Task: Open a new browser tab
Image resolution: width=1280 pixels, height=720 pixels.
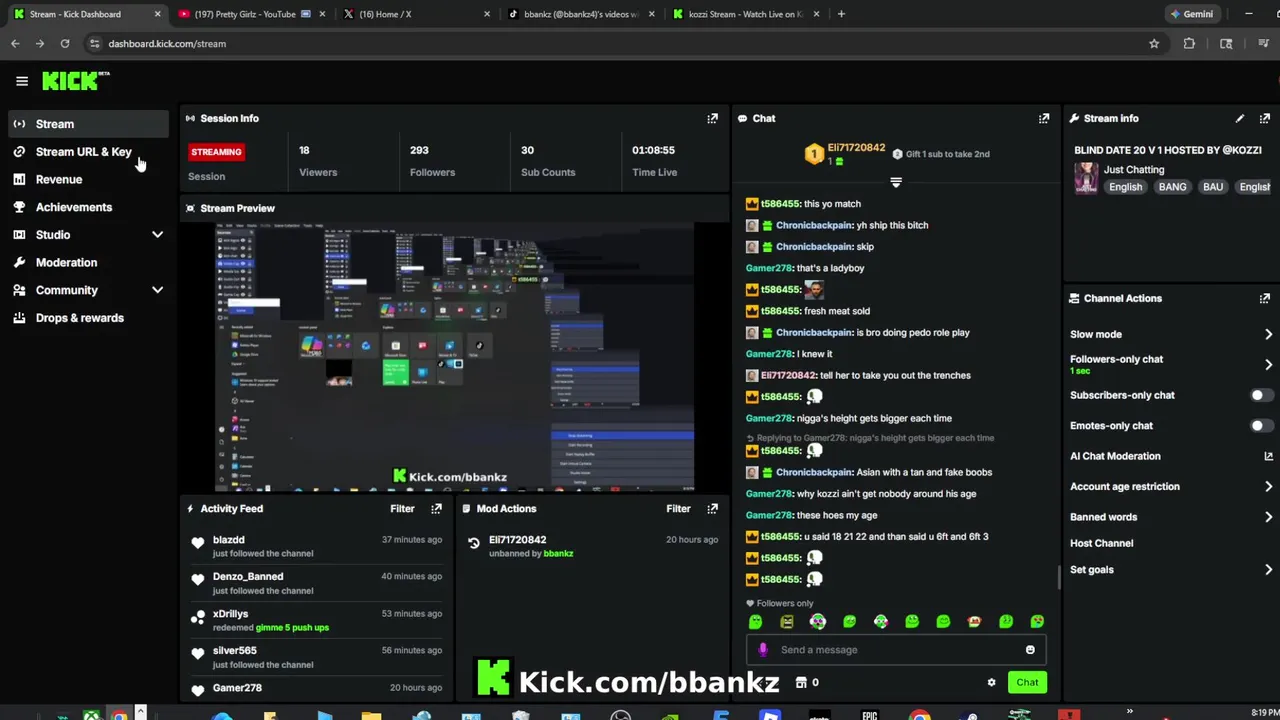Action: point(841,14)
